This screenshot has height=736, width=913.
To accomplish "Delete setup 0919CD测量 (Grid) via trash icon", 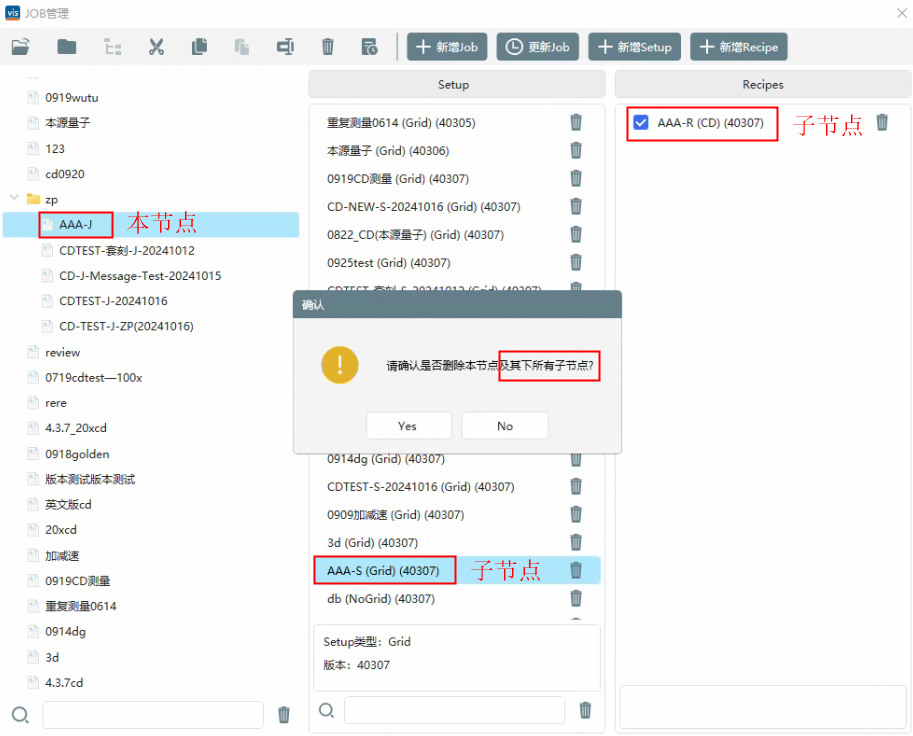I will 576,178.
